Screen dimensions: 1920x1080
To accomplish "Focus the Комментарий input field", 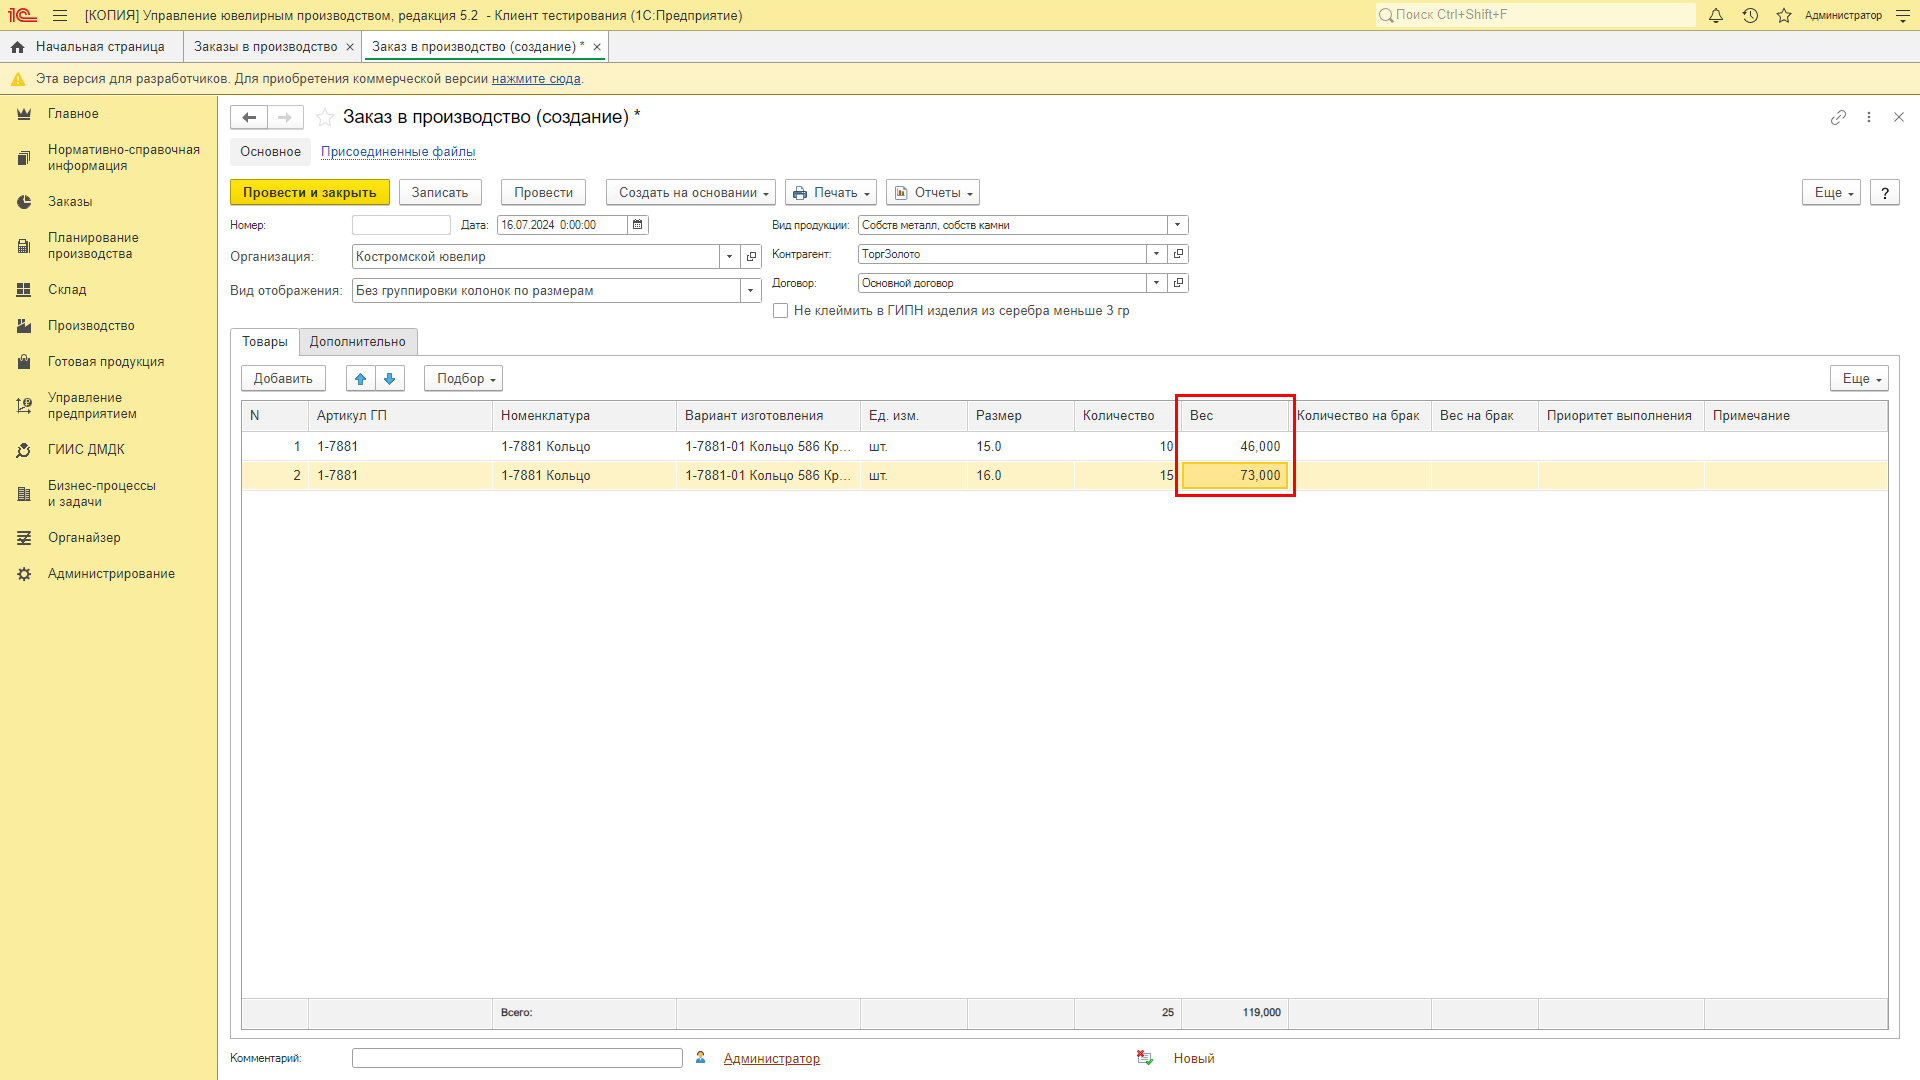I will (517, 1058).
